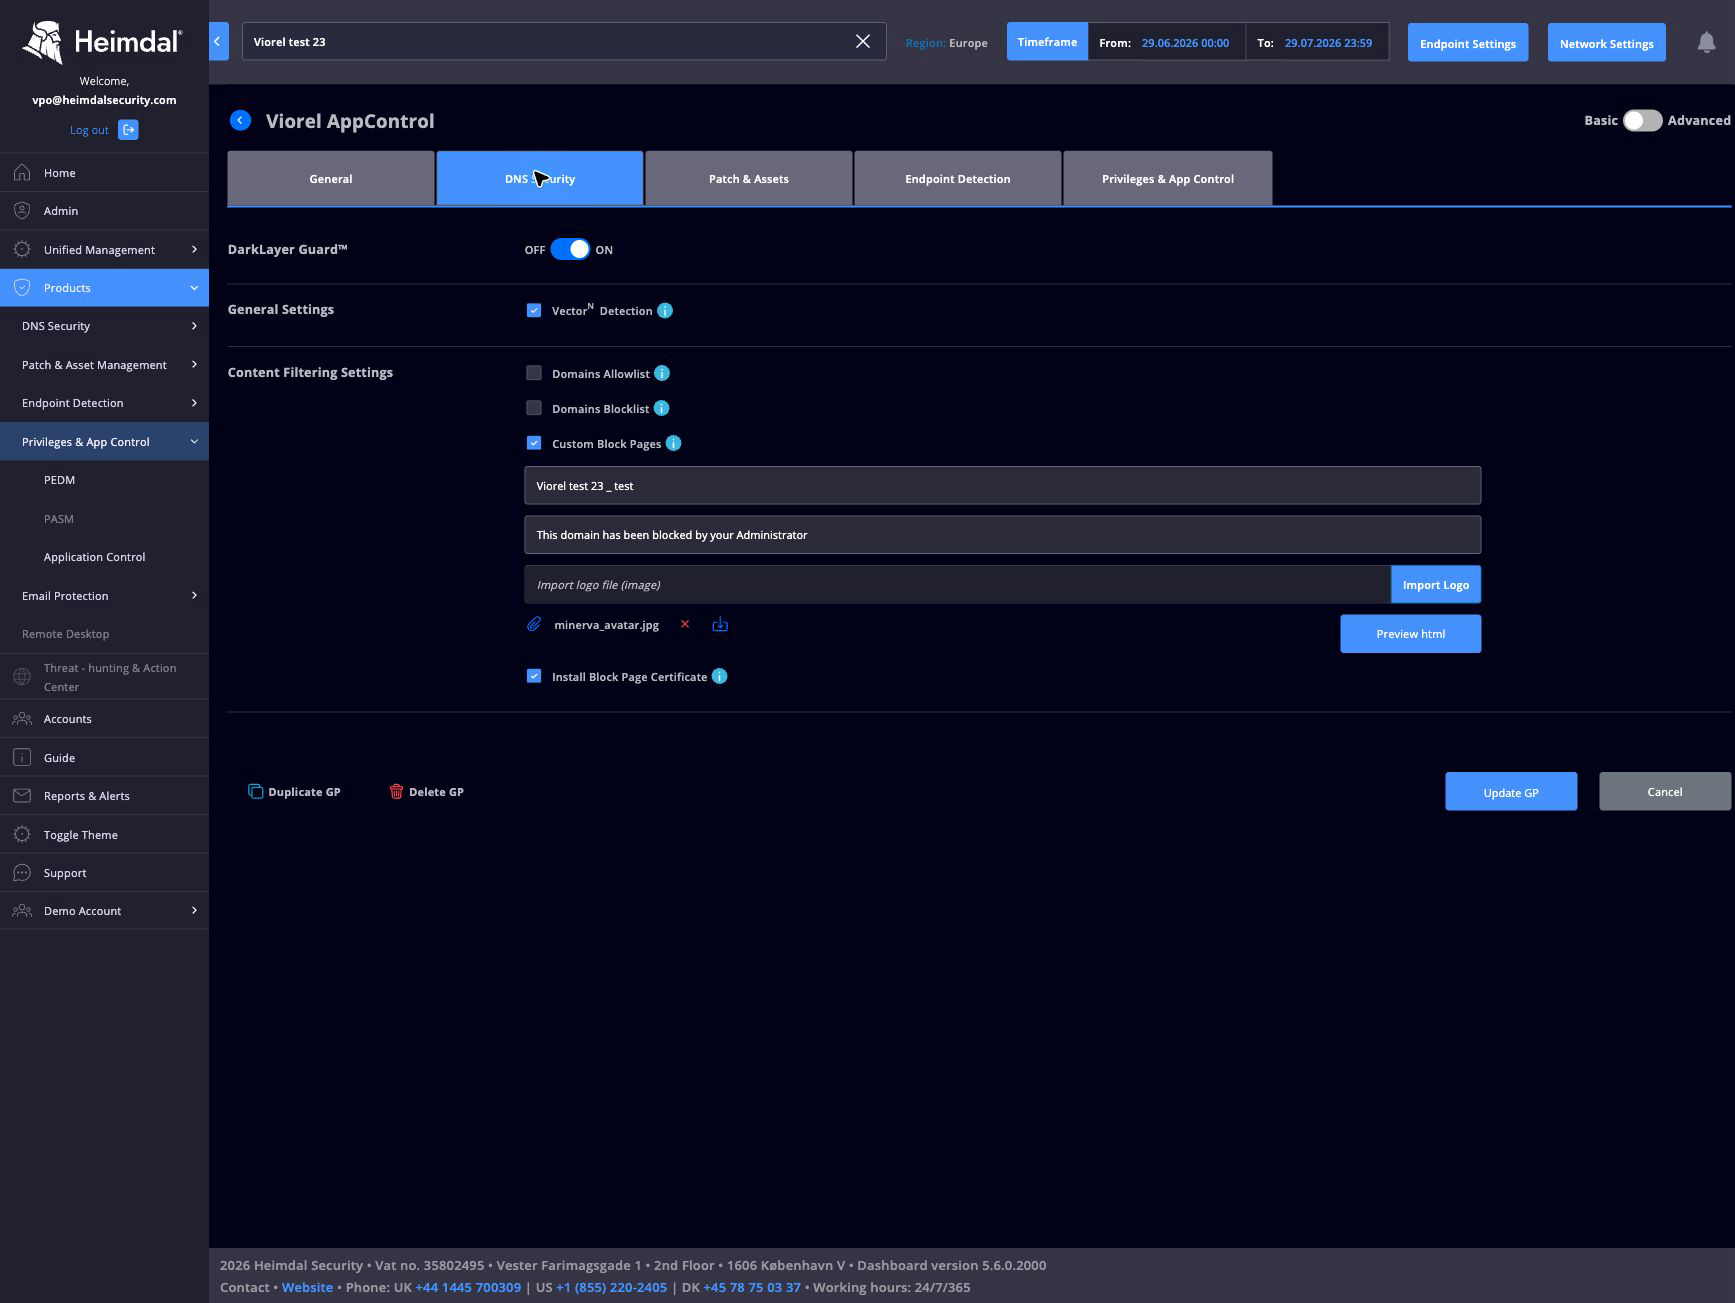Click the Admin sidebar icon
The width and height of the screenshot is (1735, 1303).
22,211
